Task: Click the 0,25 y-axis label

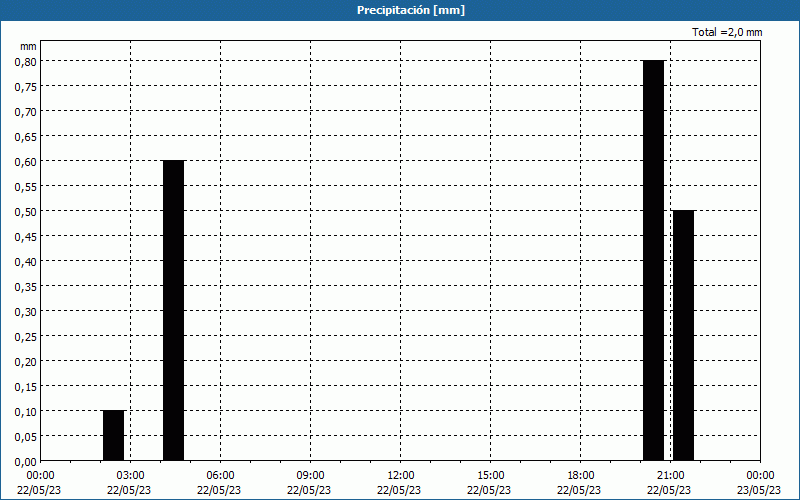Action: [x=26, y=337]
